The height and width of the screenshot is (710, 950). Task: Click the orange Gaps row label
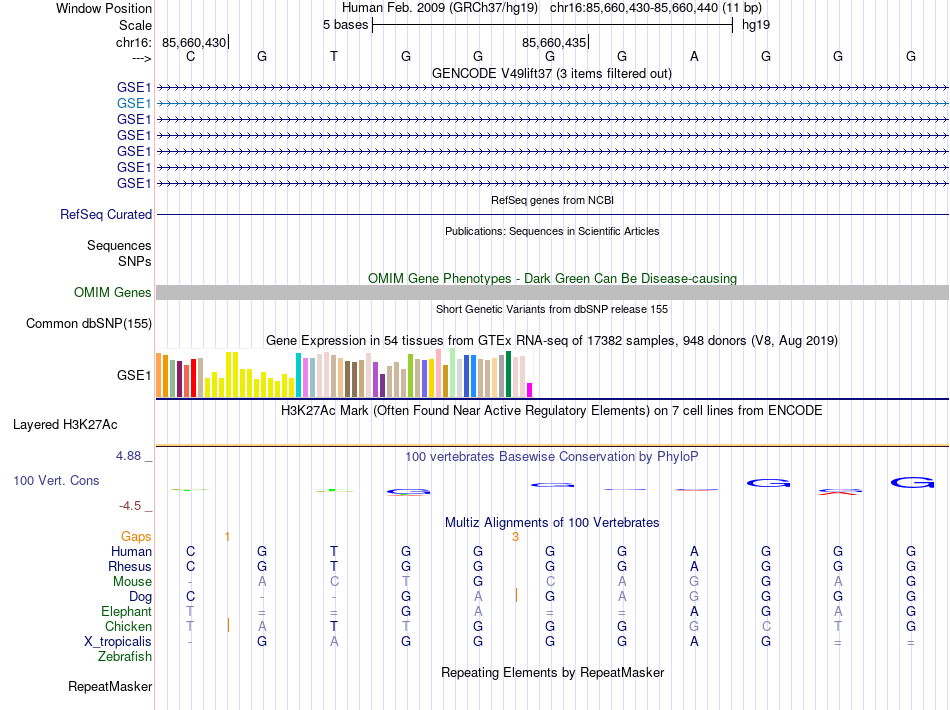pos(136,537)
